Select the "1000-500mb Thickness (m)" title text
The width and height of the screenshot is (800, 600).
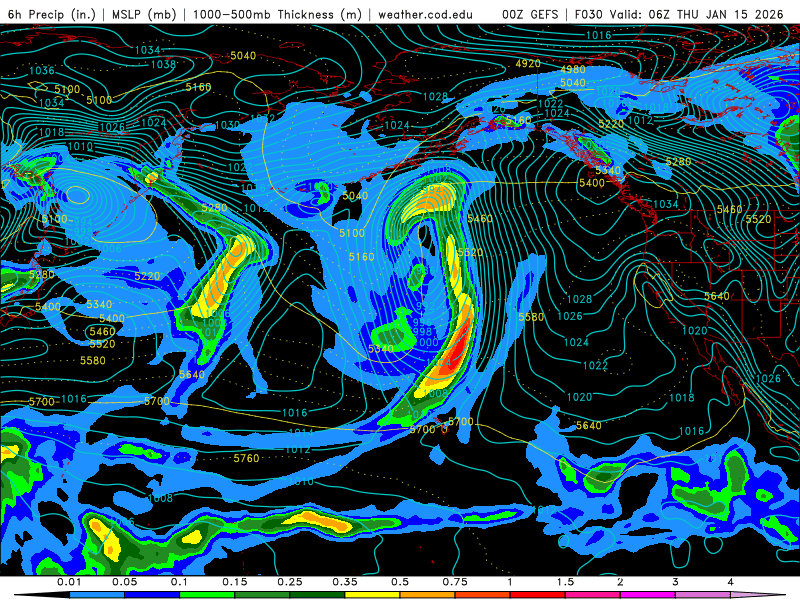pyautogui.click(x=277, y=14)
